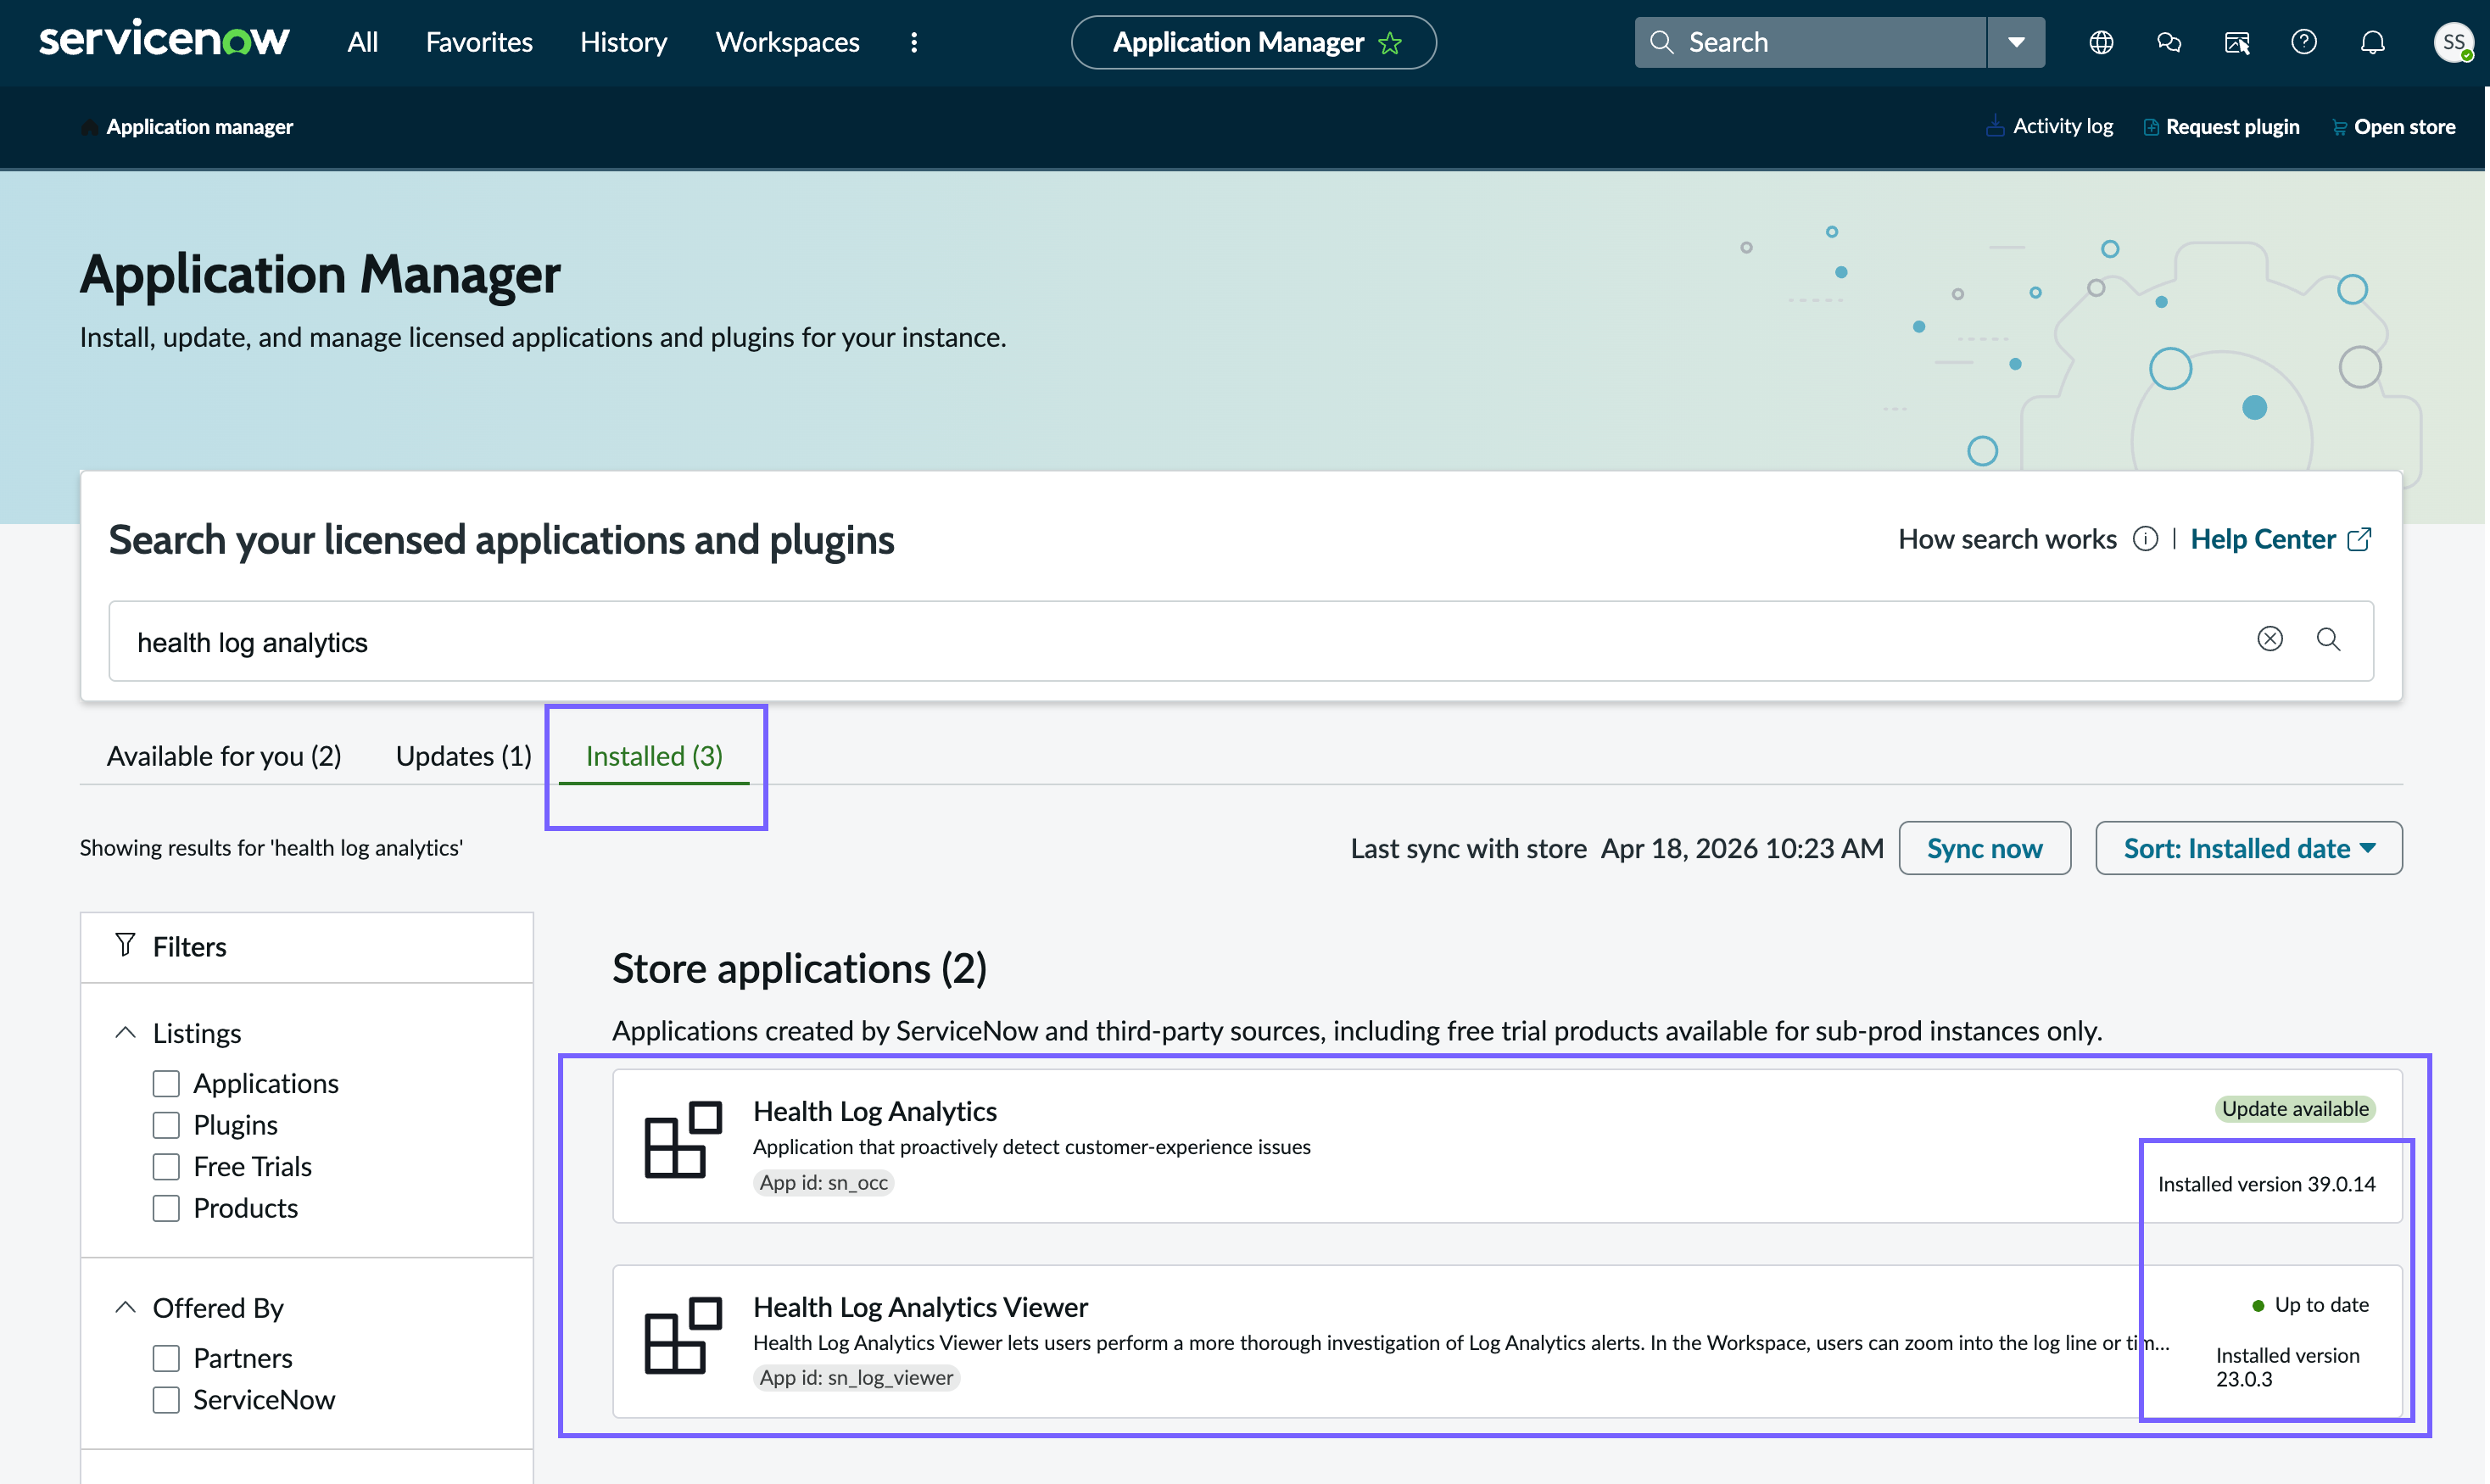Check the ServiceNow offered-by filter
The image size is (2490, 1484).
point(166,1400)
